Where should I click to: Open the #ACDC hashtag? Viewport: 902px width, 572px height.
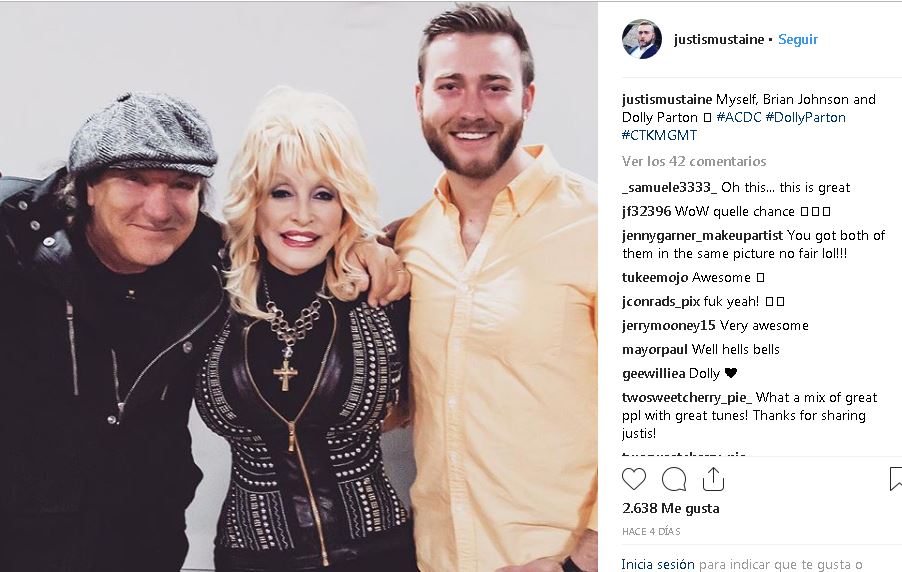click(x=739, y=117)
